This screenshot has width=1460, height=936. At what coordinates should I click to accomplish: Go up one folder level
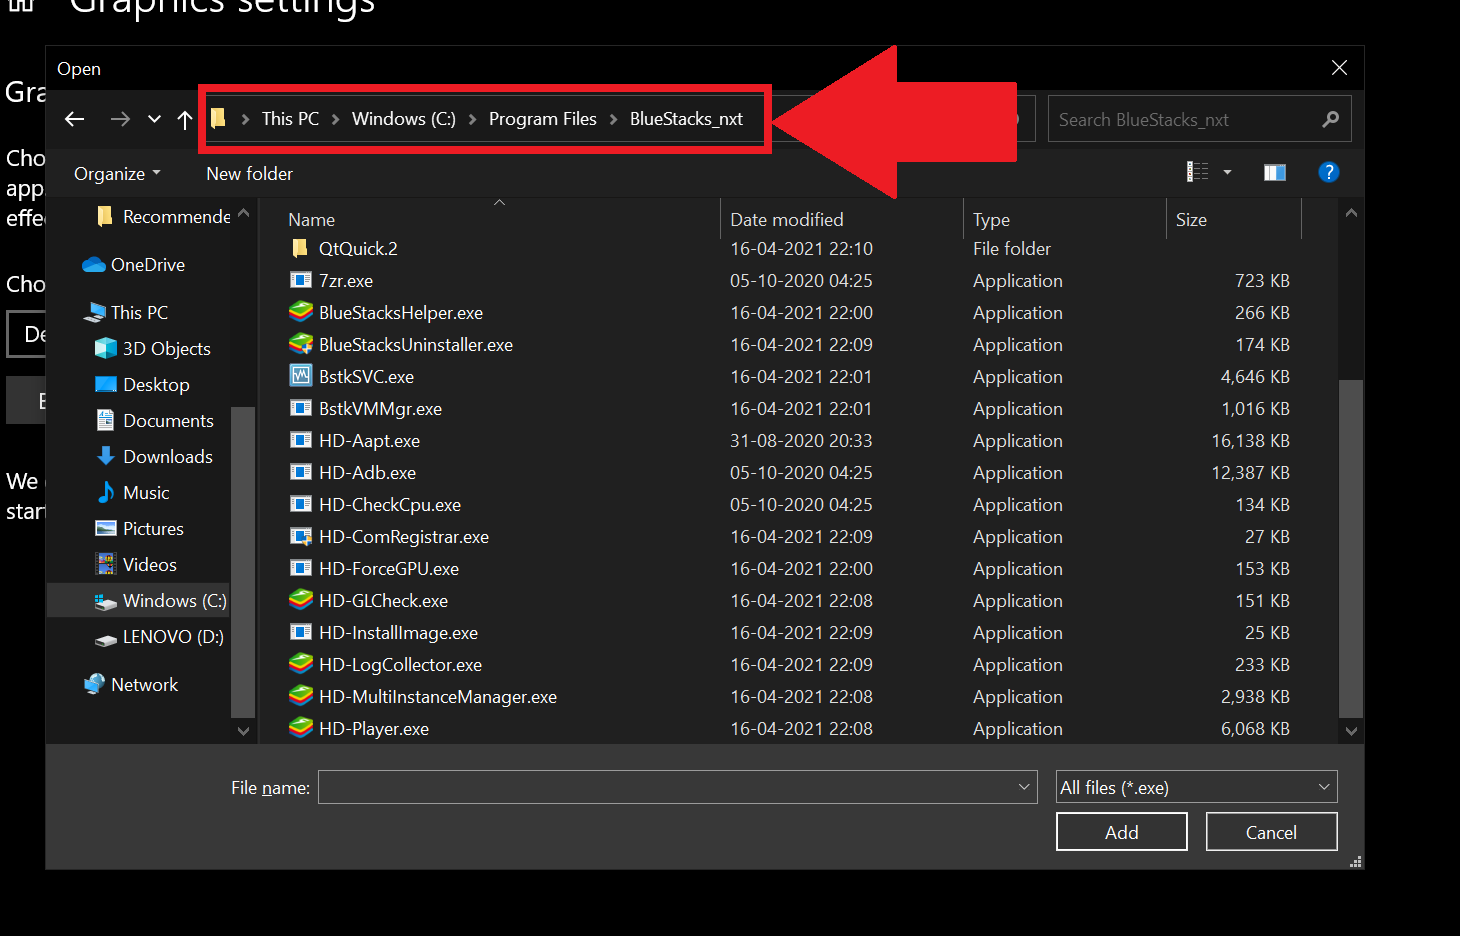click(x=185, y=119)
